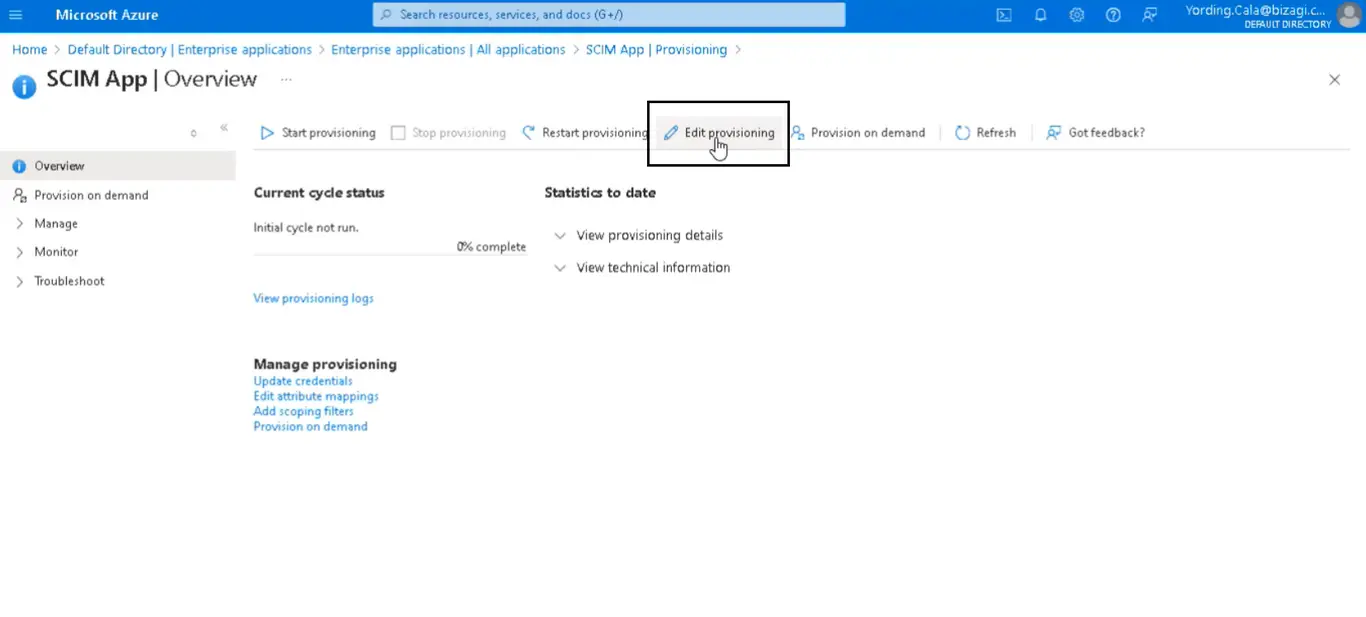Open the account profile avatar
The height and width of the screenshot is (617, 1366).
[1349, 15]
